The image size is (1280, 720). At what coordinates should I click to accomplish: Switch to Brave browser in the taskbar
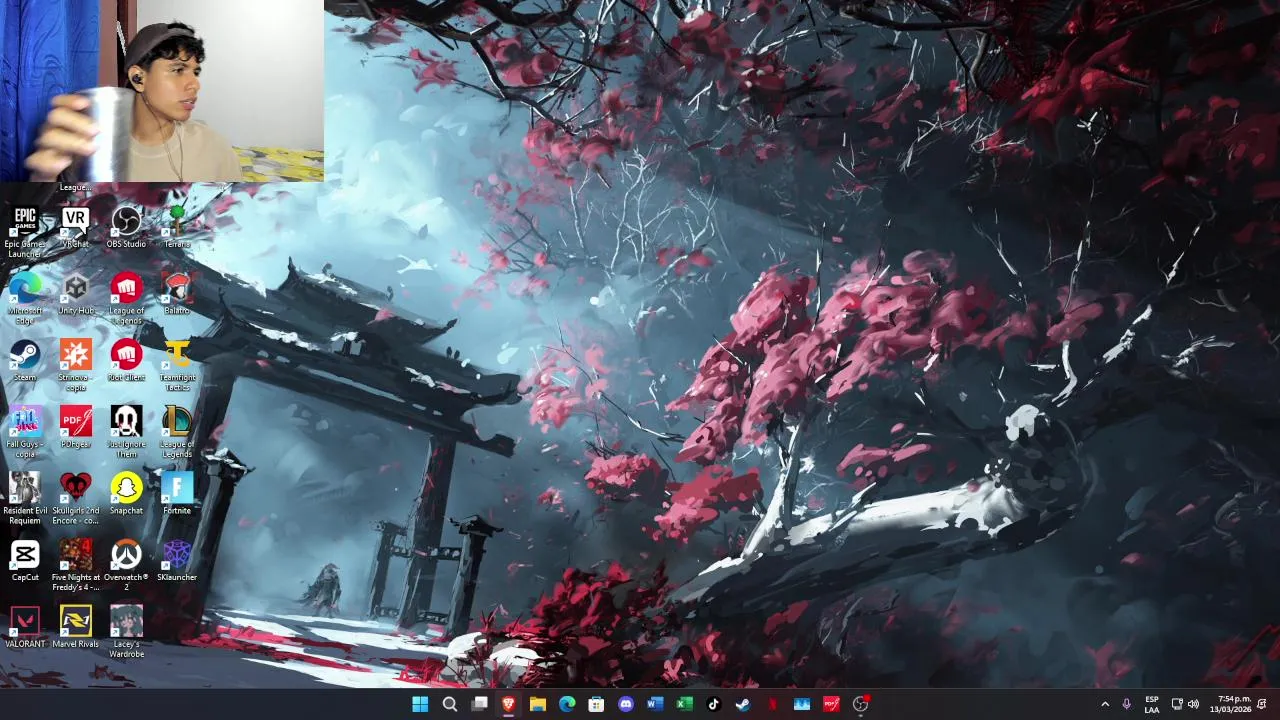click(x=508, y=704)
